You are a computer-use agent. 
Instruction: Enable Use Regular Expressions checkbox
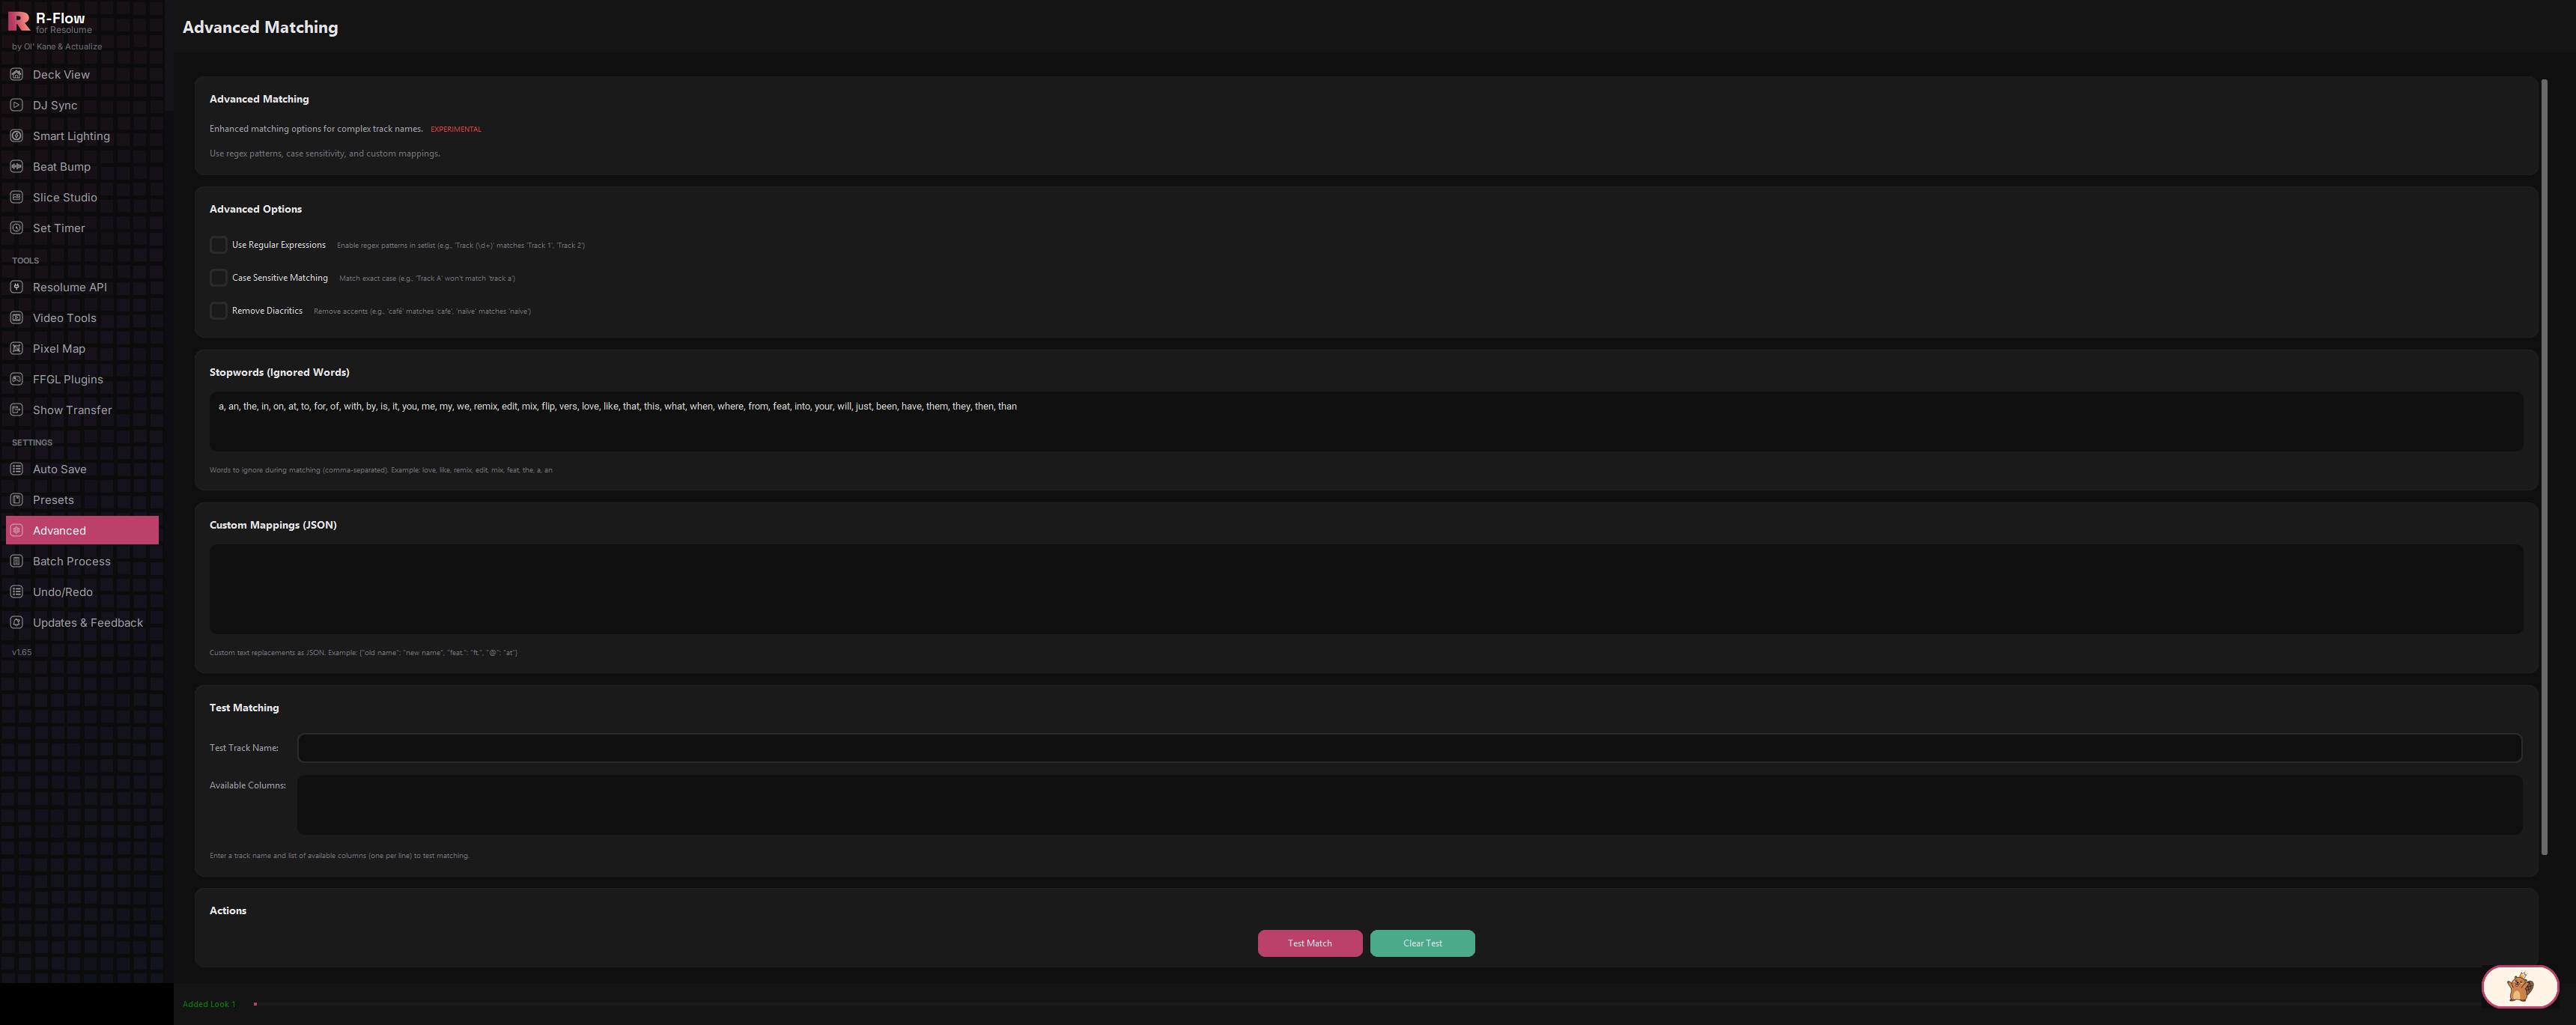coord(218,245)
